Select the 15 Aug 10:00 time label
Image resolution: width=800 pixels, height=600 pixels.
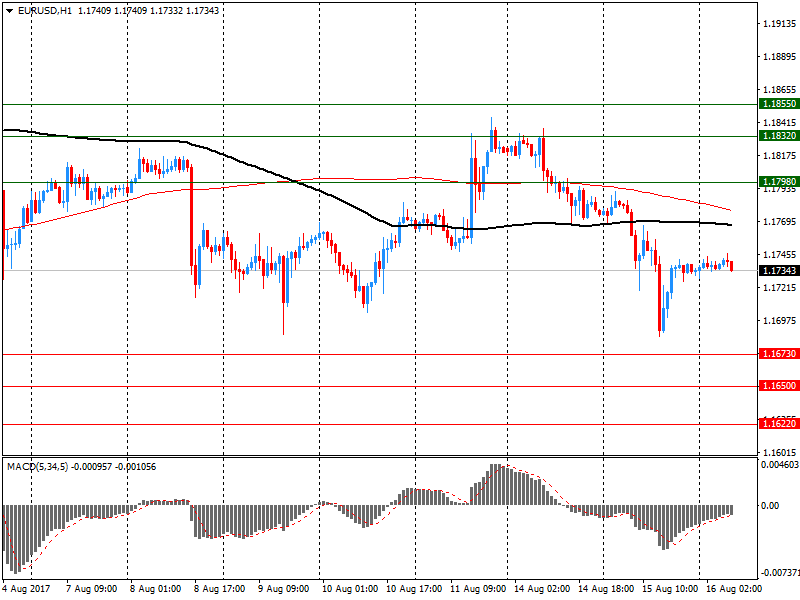(670, 589)
